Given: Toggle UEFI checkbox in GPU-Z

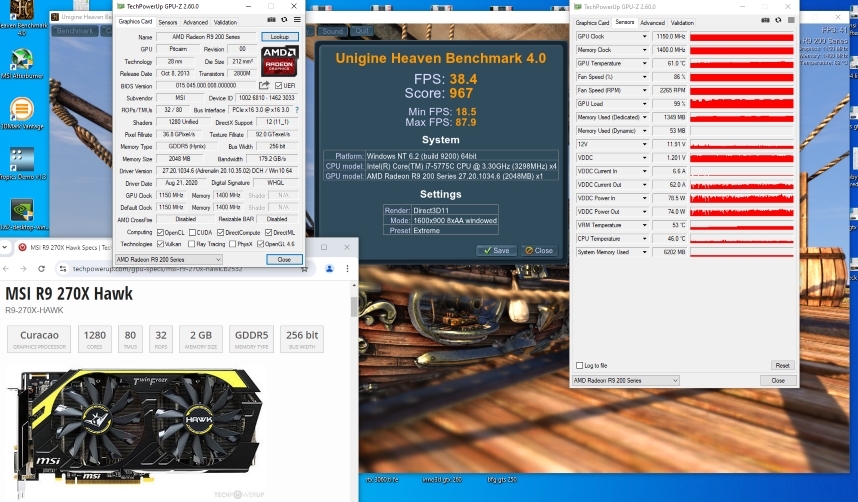Looking at the screenshot, I should tap(279, 85).
